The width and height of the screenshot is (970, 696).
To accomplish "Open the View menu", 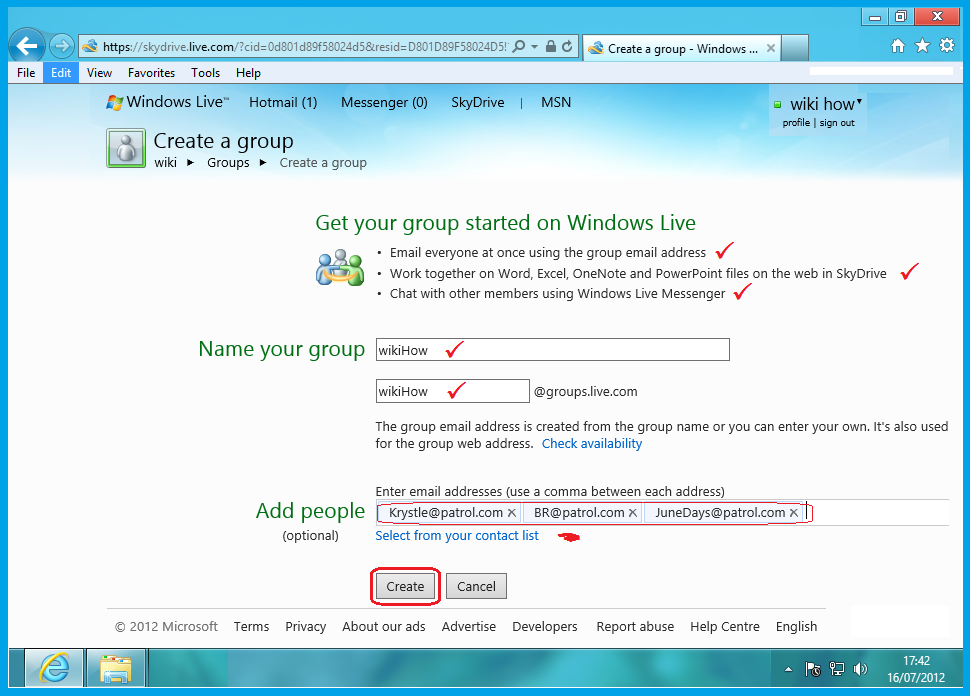I will click(99, 73).
